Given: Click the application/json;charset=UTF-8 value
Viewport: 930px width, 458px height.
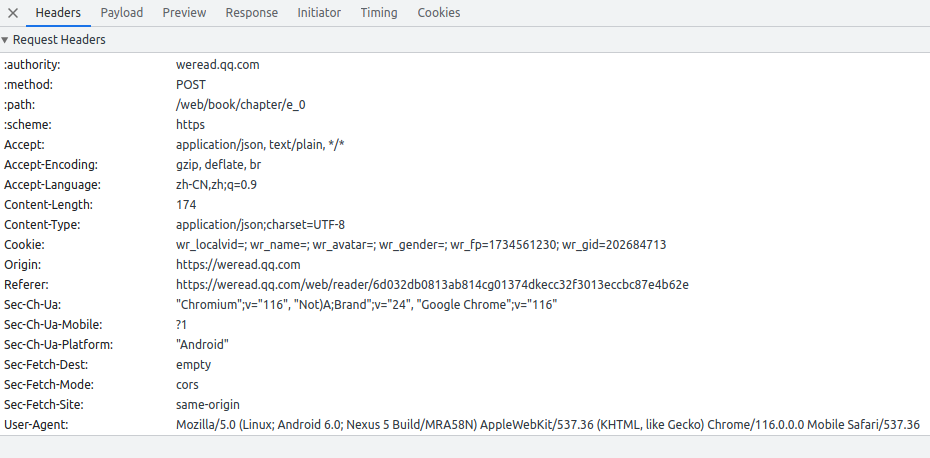Looking at the screenshot, I should (260, 225).
